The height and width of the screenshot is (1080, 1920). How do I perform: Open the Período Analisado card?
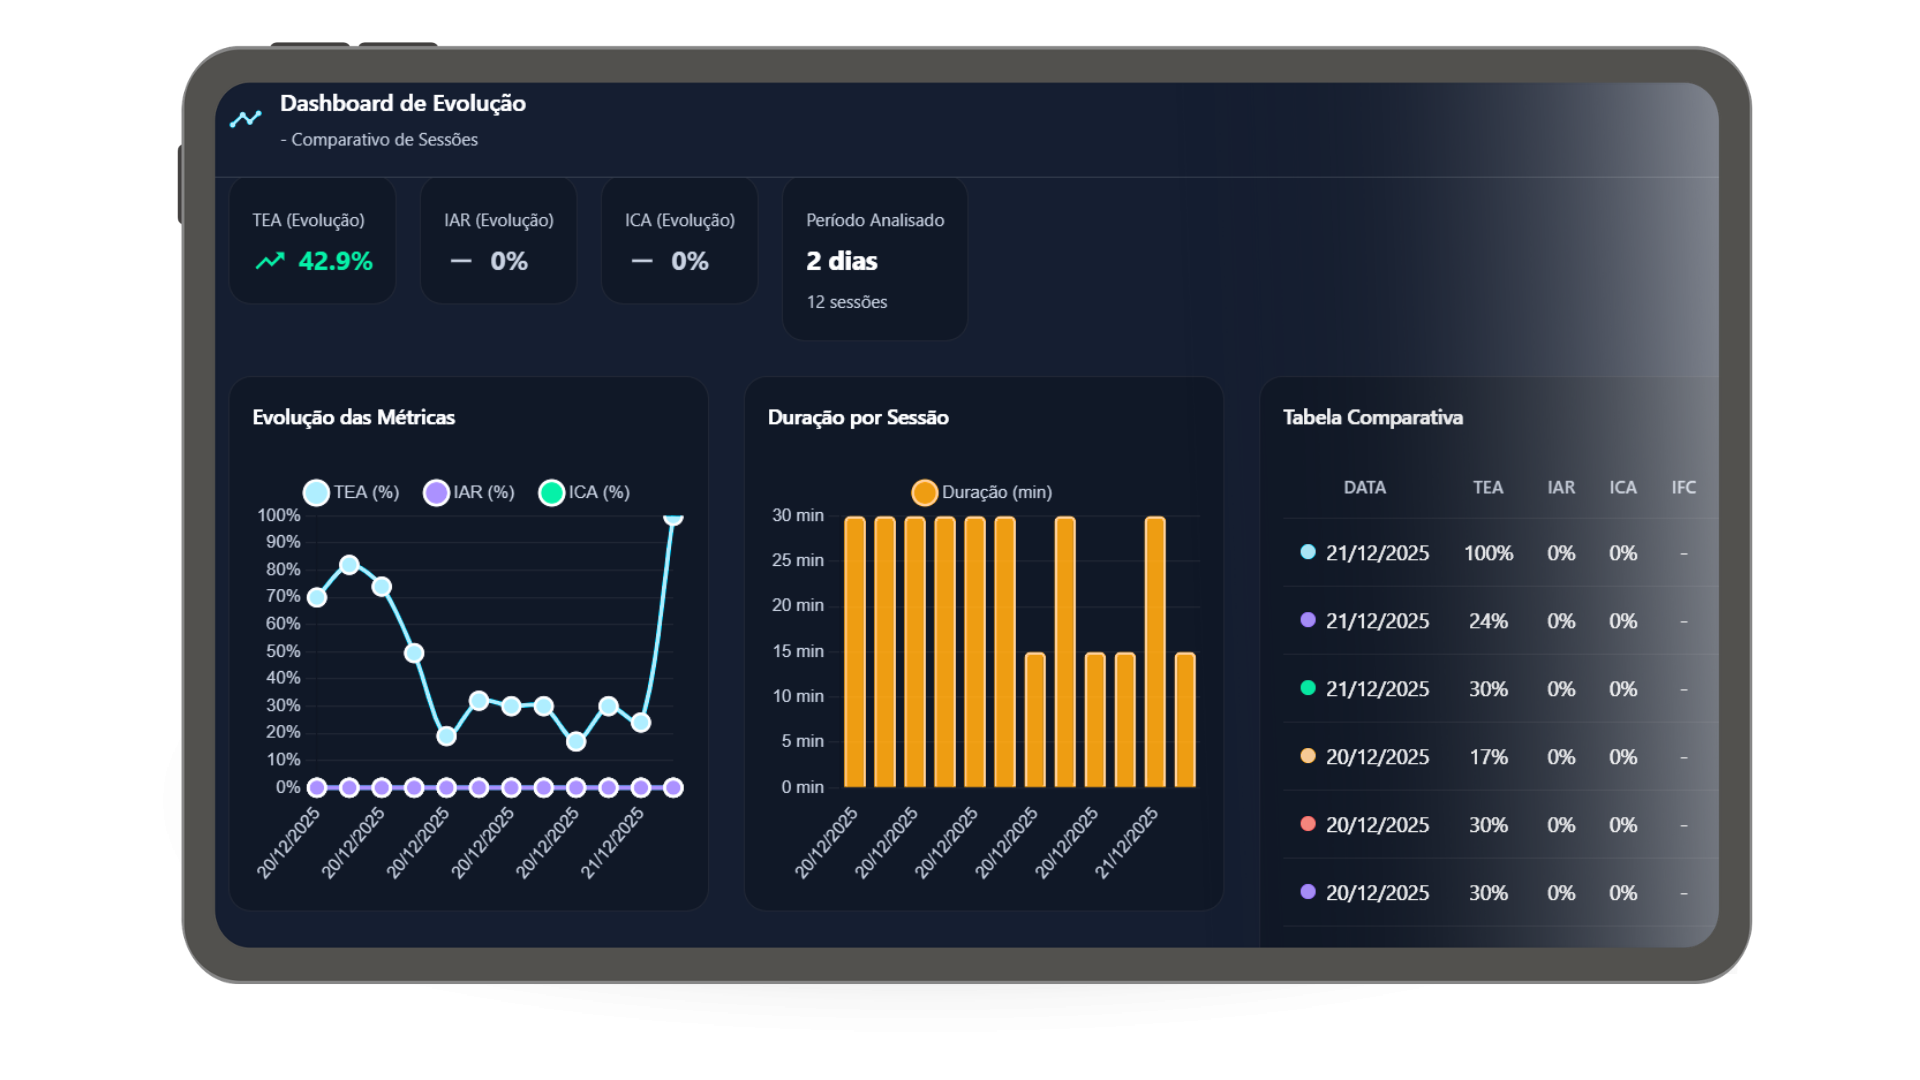point(874,259)
